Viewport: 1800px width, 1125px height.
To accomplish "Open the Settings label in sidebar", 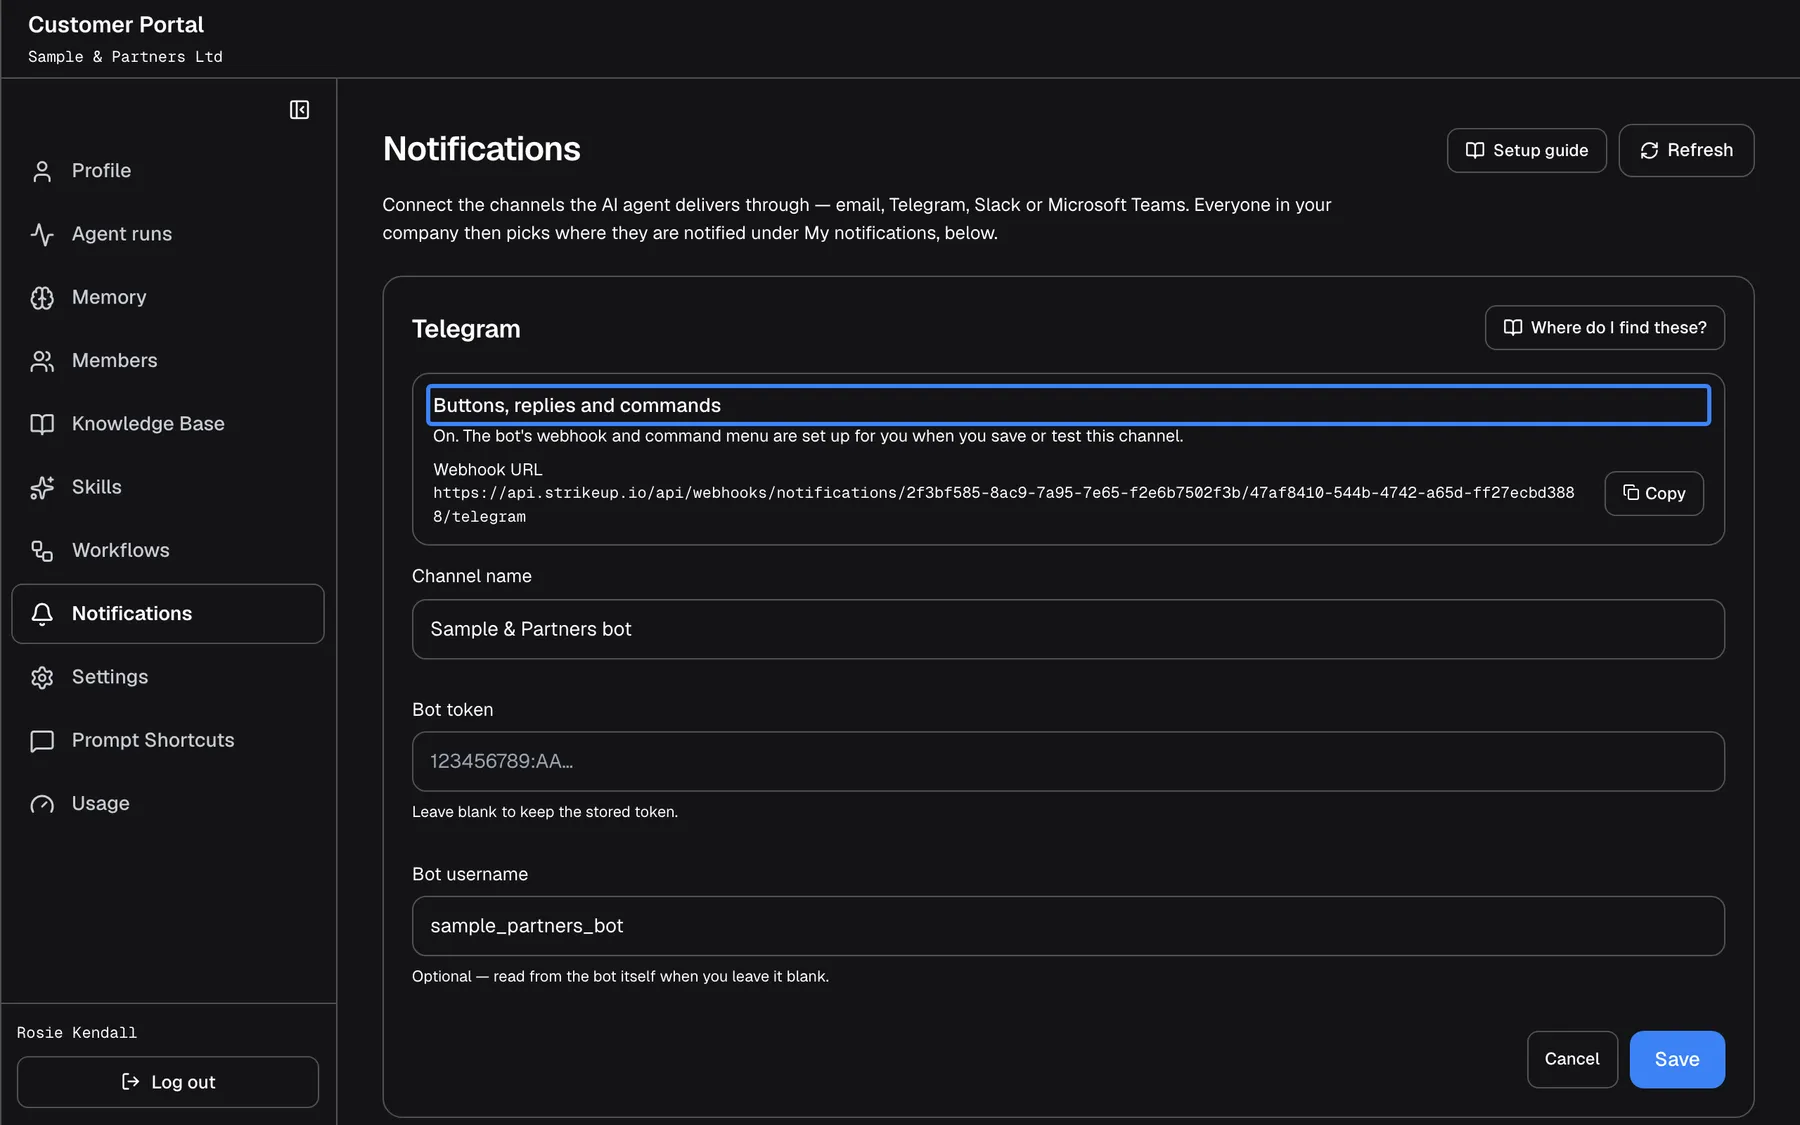I will pyautogui.click(x=110, y=677).
